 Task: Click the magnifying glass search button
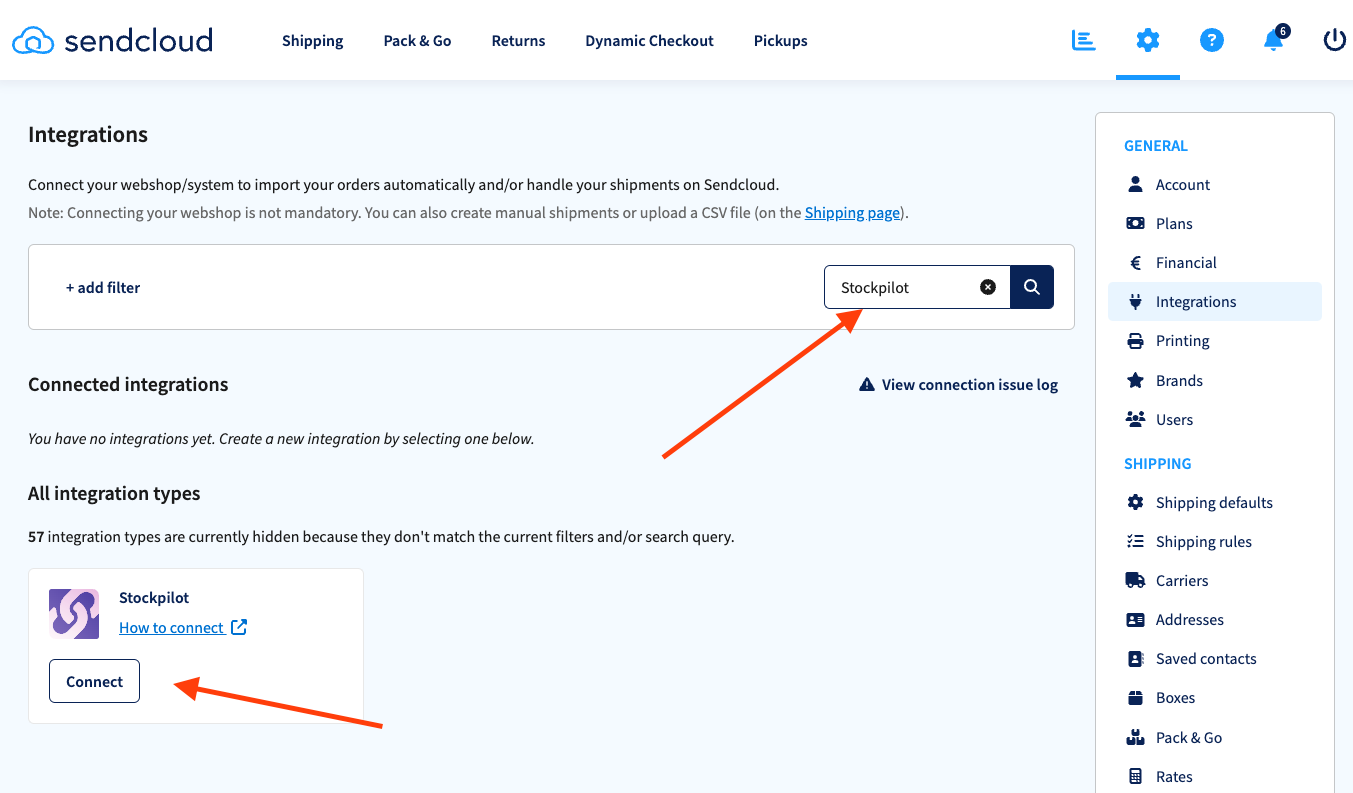coord(1032,287)
